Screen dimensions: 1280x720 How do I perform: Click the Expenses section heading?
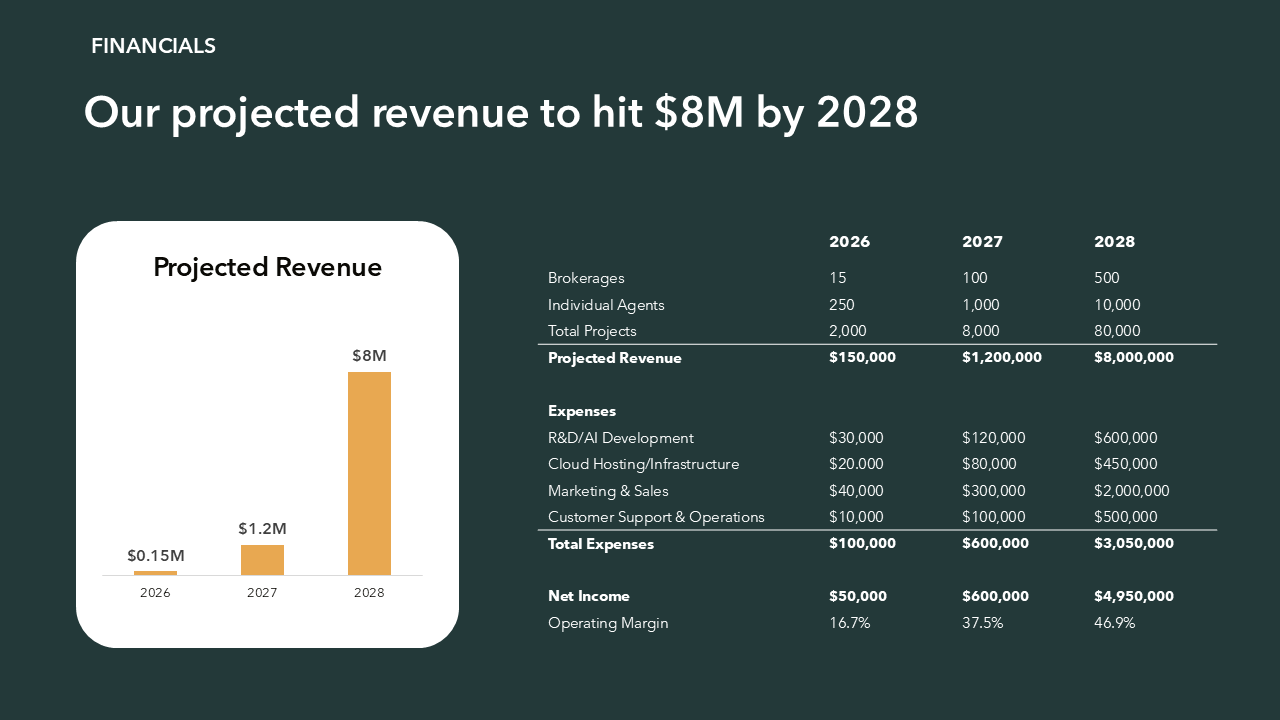coord(582,411)
